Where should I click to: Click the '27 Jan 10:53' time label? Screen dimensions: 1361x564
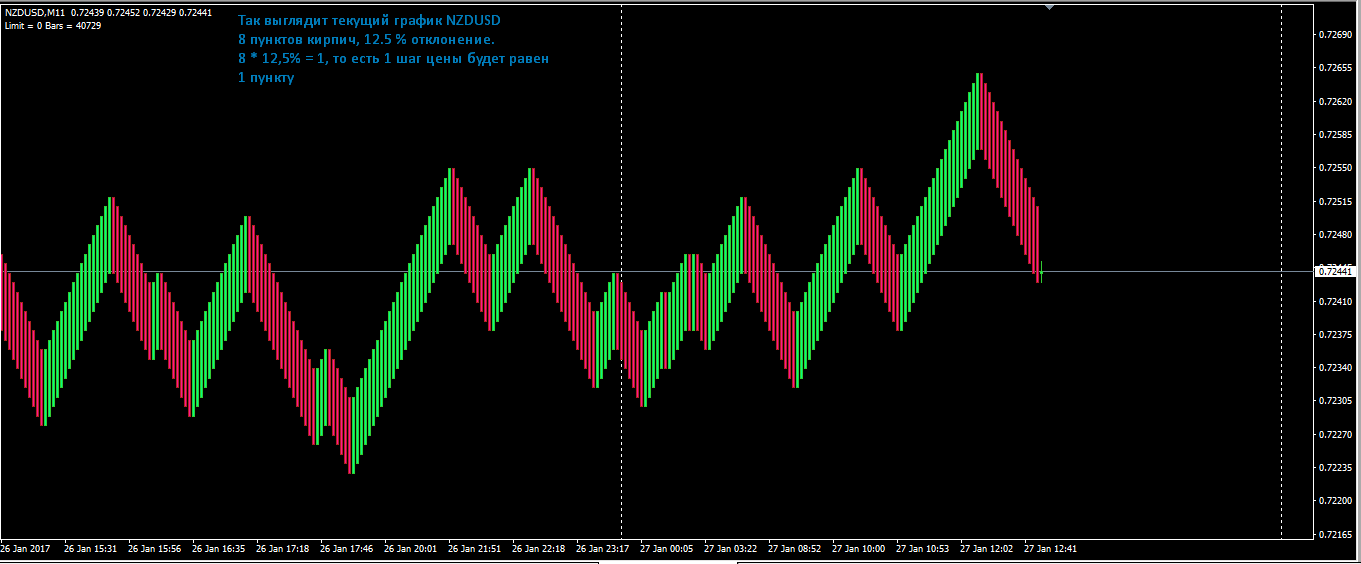pyautogui.click(x=922, y=548)
